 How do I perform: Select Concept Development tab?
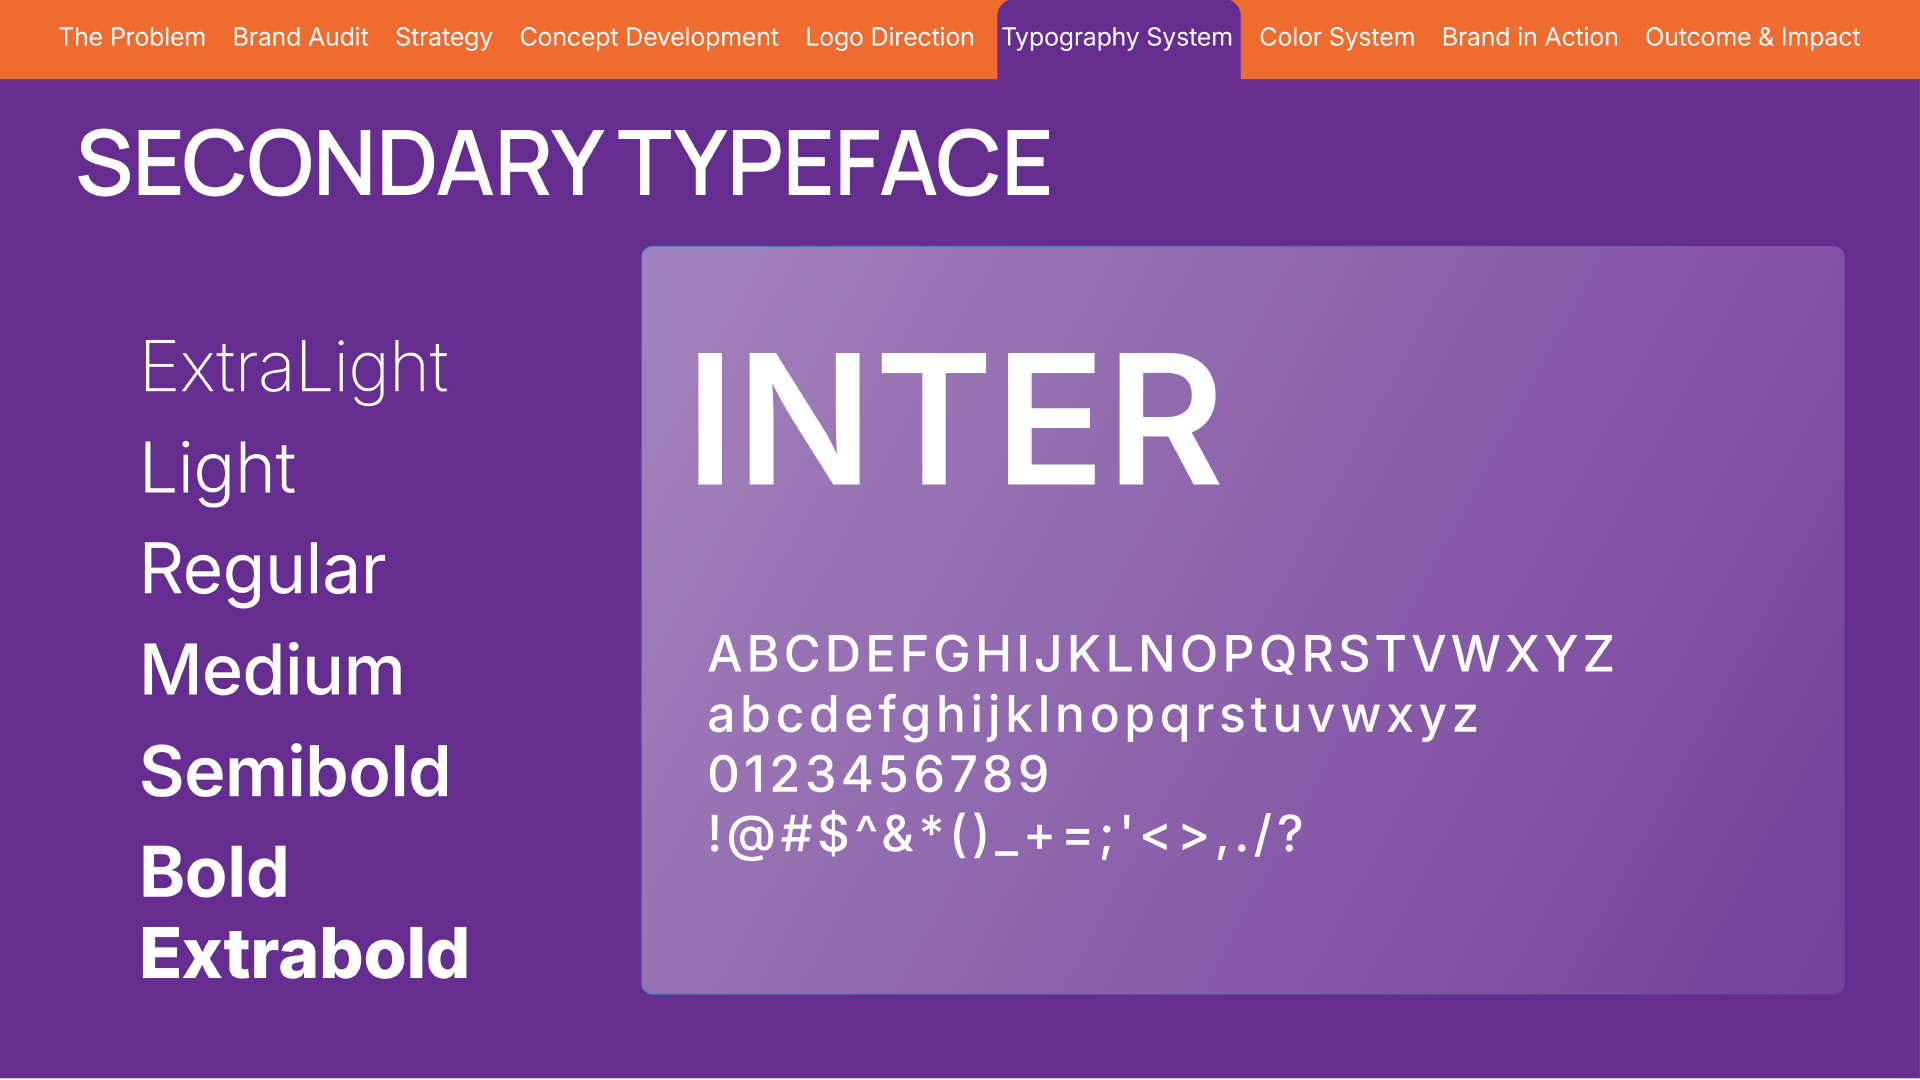point(649,37)
